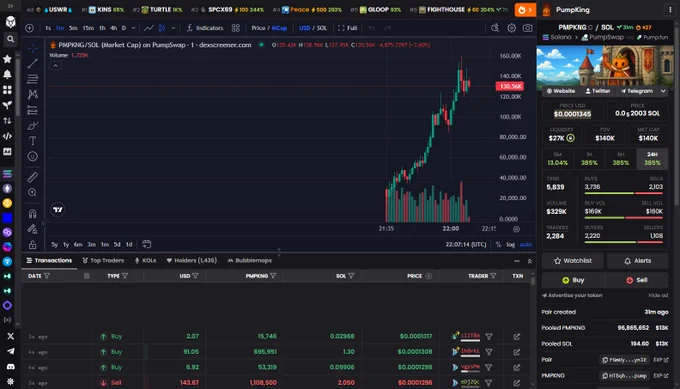Image resolution: width=680 pixels, height=389 pixels.
Task: Open the multicharts grid icon in sidebar
Action: click(7, 90)
